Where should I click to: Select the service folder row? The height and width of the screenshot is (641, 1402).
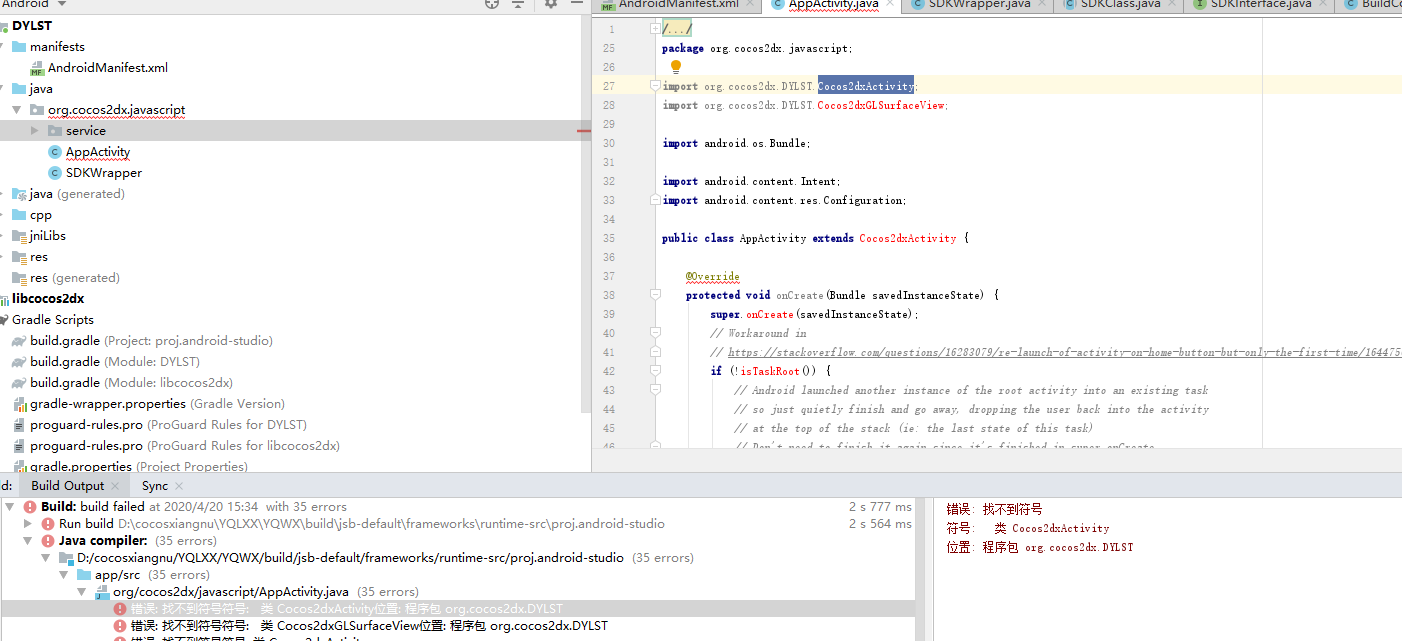coord(295,131)
